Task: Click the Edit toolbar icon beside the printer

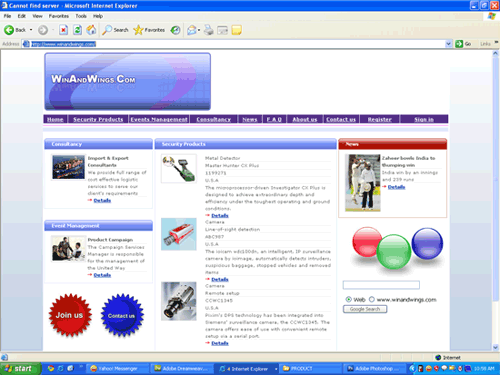Action: coord(222,30)
